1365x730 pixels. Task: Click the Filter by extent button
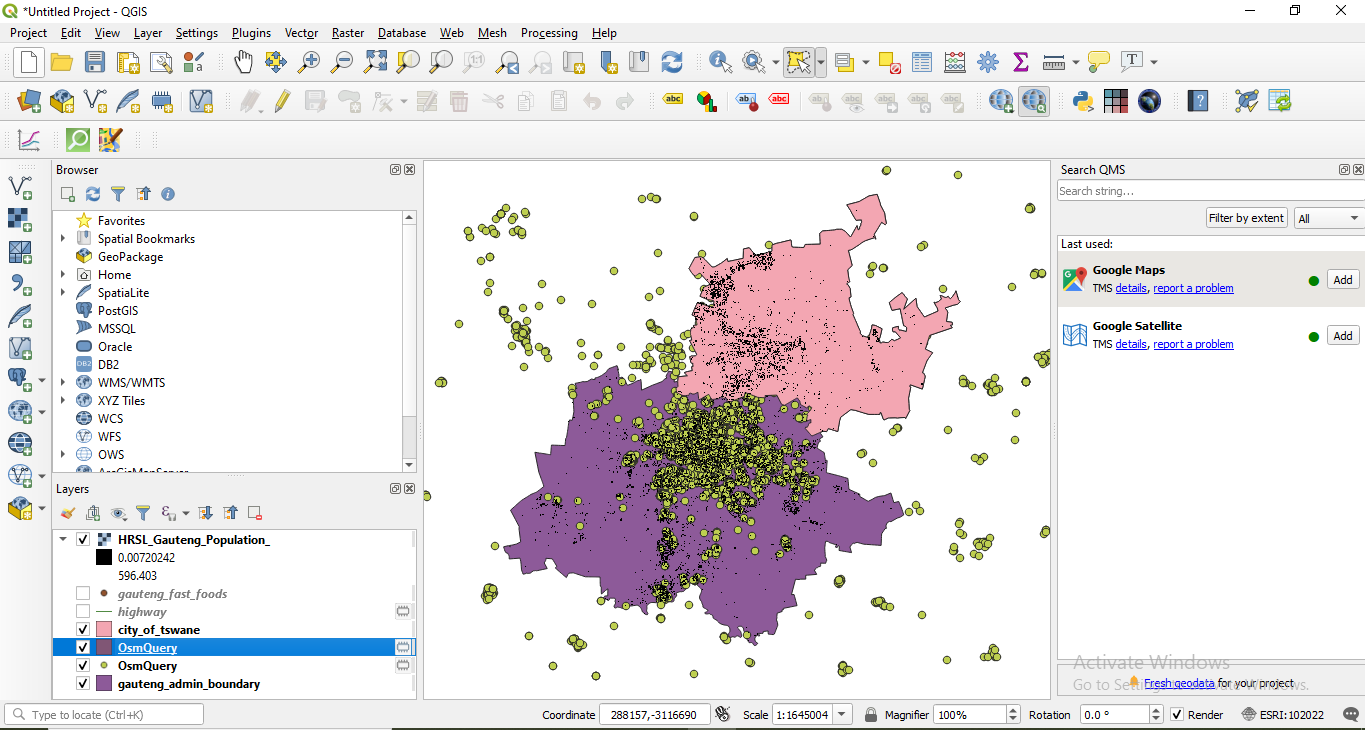[x=1246, y=218]
